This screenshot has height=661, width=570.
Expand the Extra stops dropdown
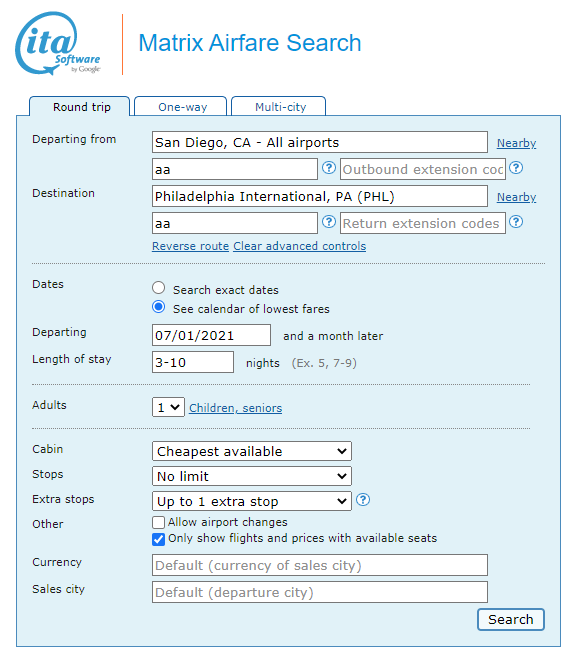tap(252, 501)
